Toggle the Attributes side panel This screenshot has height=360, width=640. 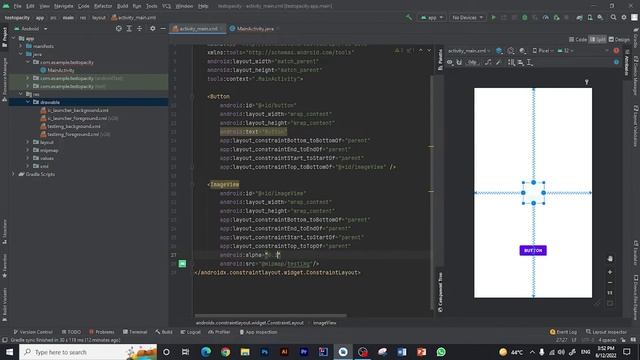point(627,62)
